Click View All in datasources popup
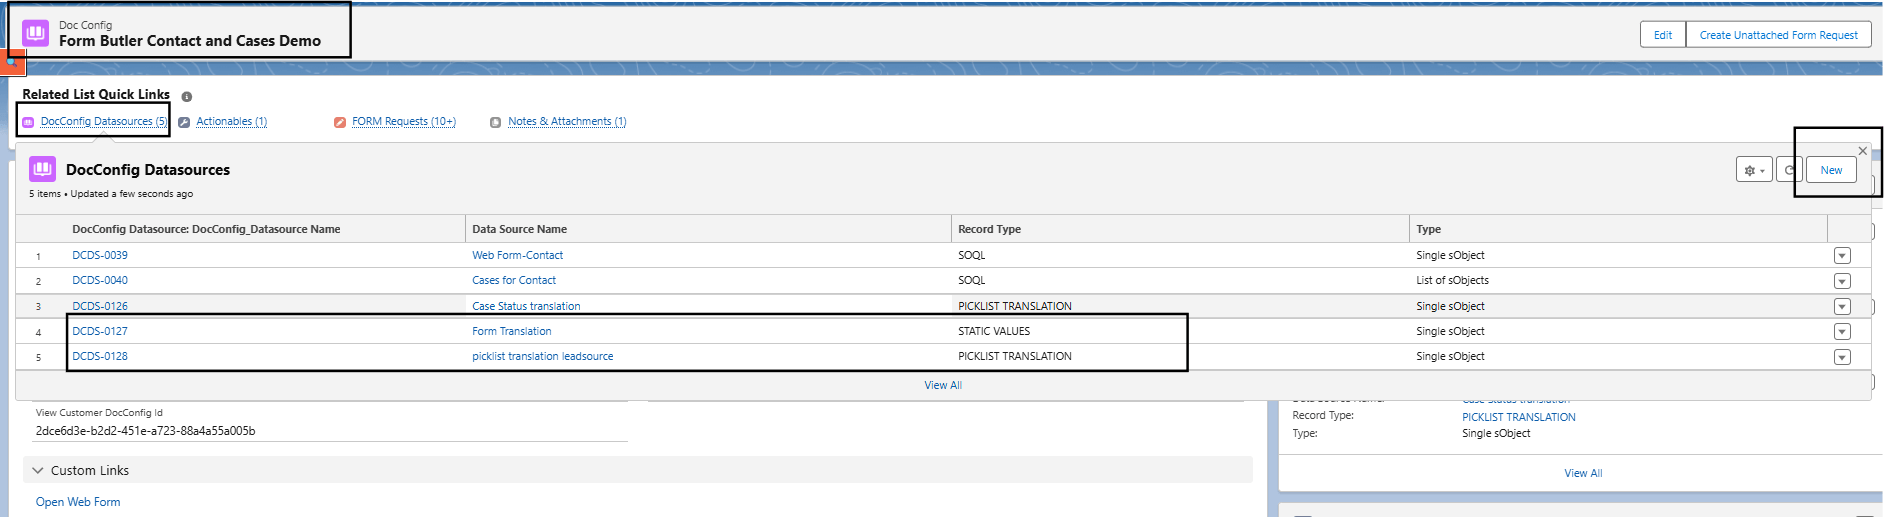The width and height of the screenshot is (1884, 517). 943,385
